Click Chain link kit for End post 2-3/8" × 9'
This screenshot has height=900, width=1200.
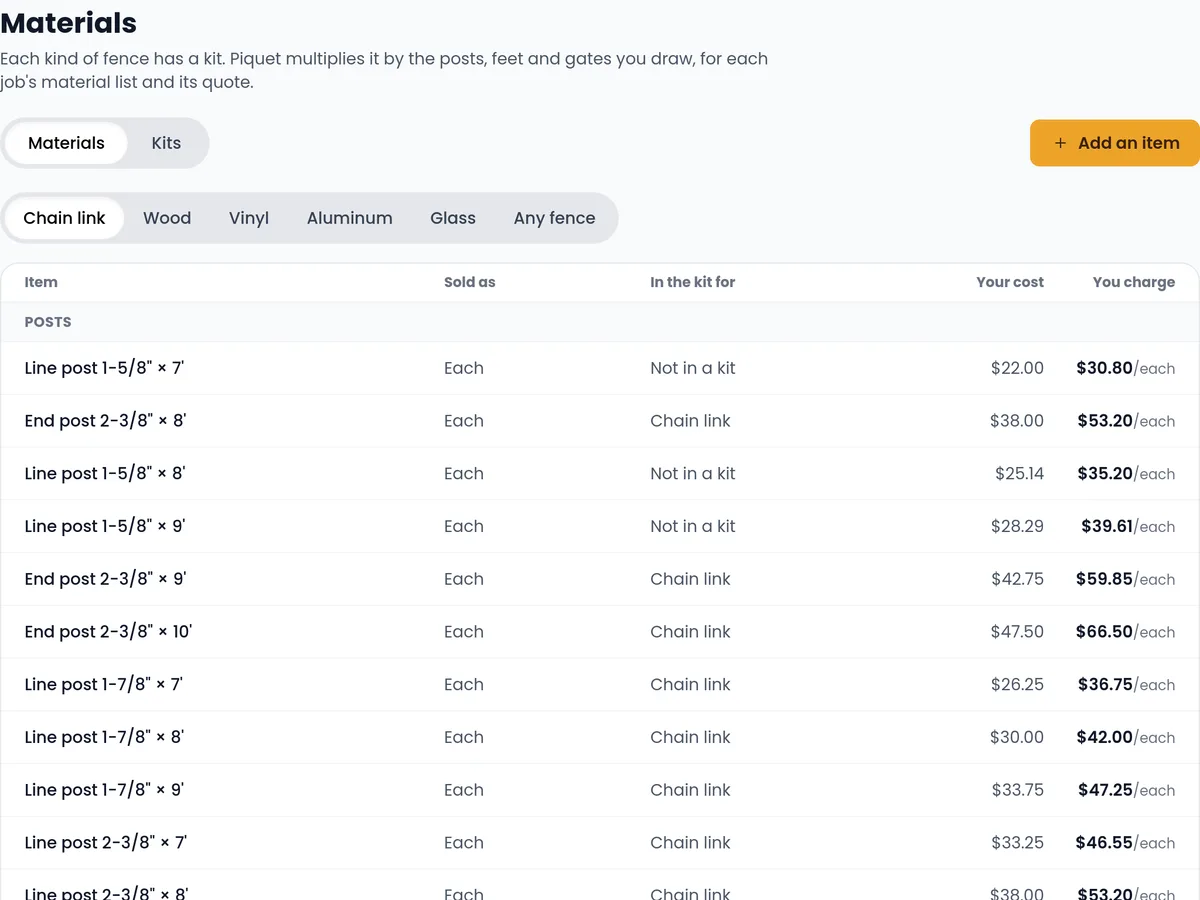coord(690,579)
